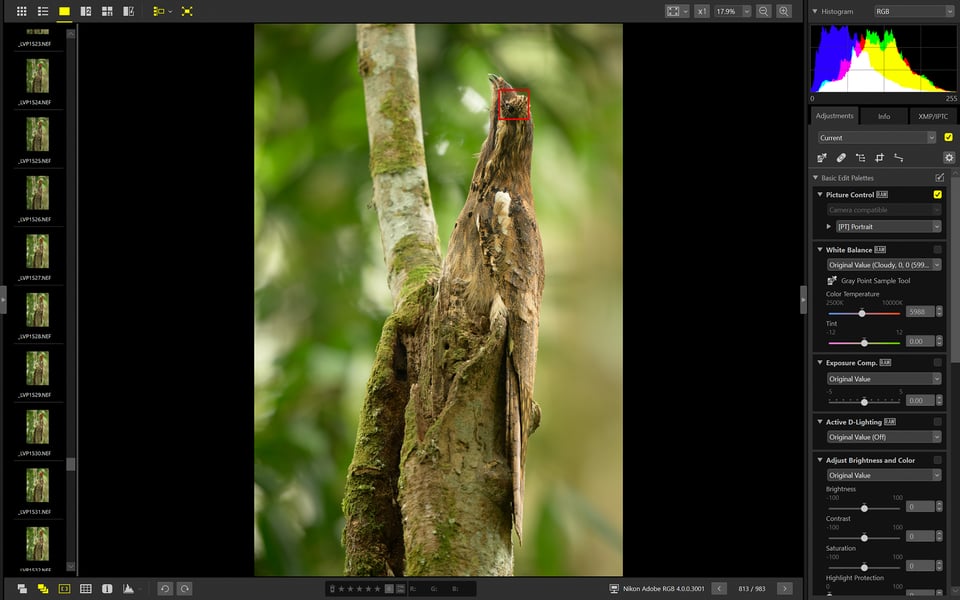Zoom in with the plus magnifier
This screenshot has width=960, height=600.
click(x=784, y=11)
